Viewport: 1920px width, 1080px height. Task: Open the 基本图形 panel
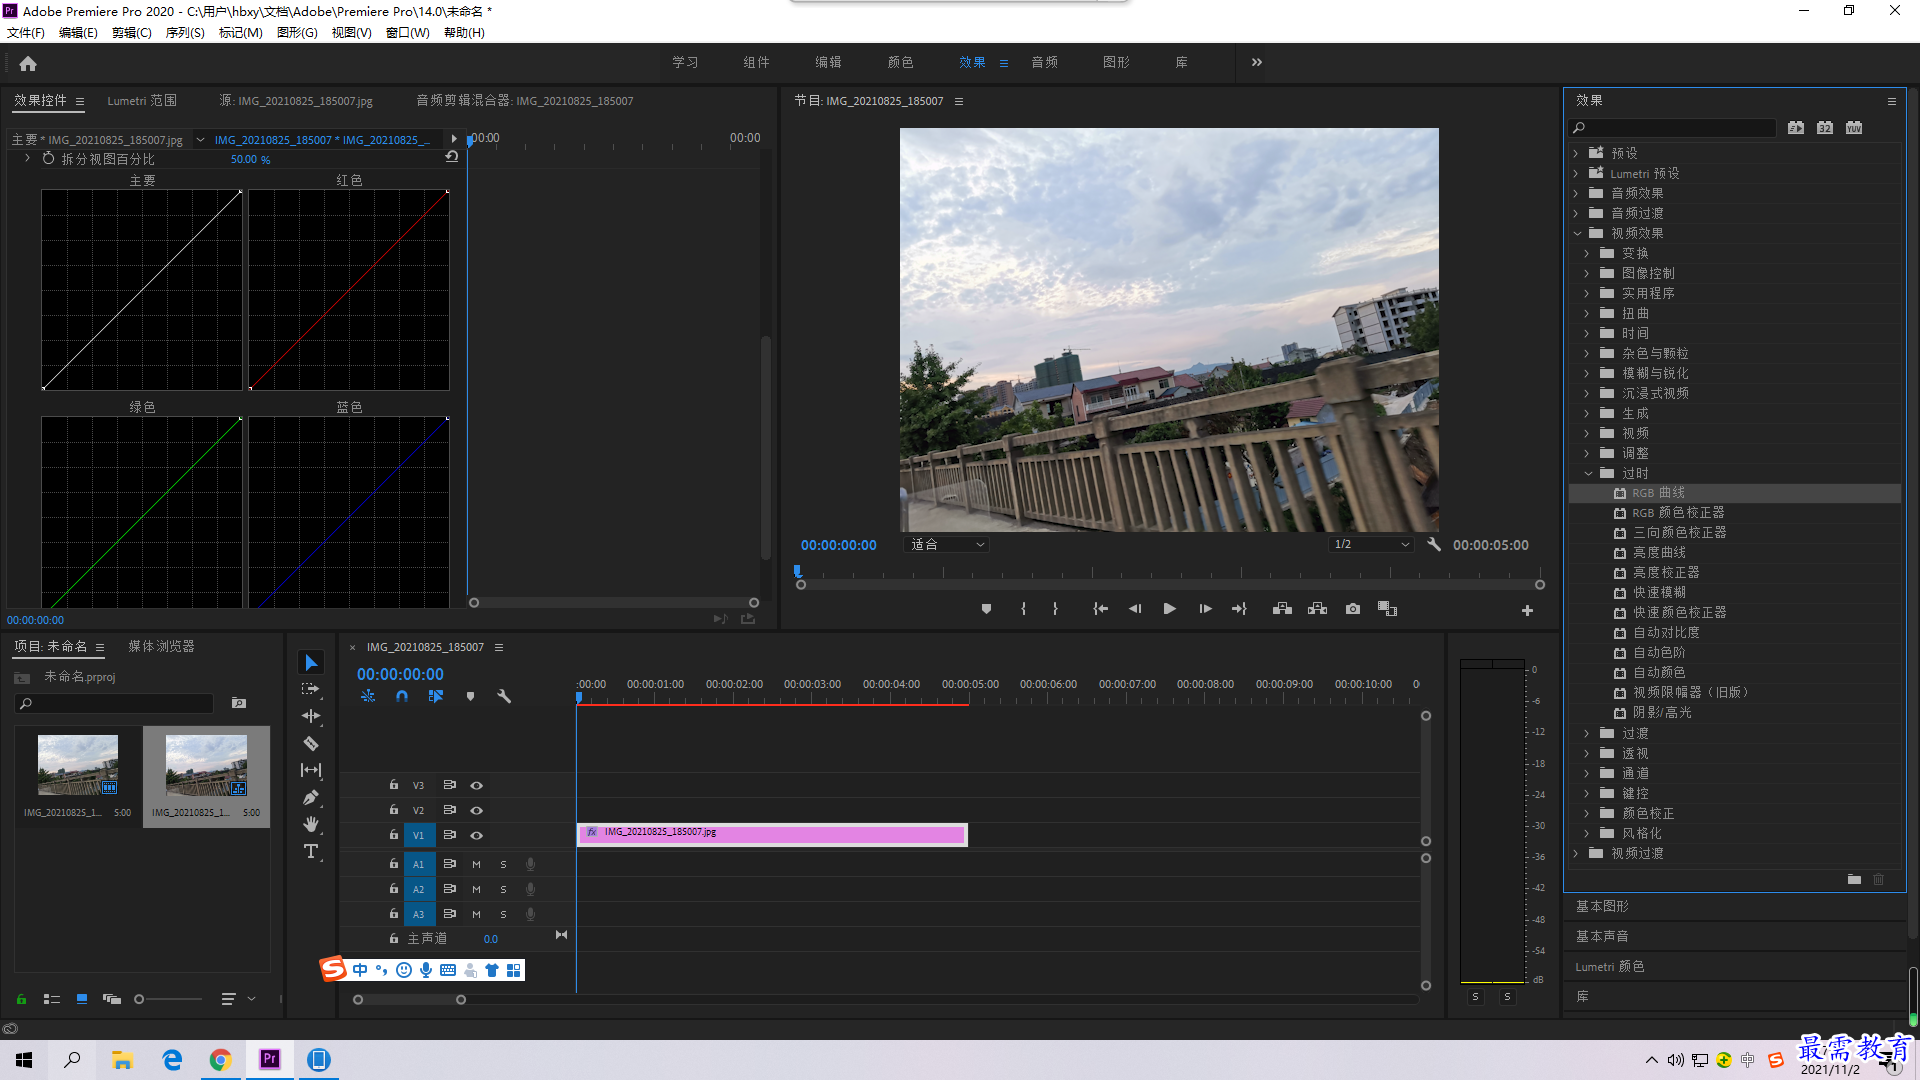(x=1602, y=907)
